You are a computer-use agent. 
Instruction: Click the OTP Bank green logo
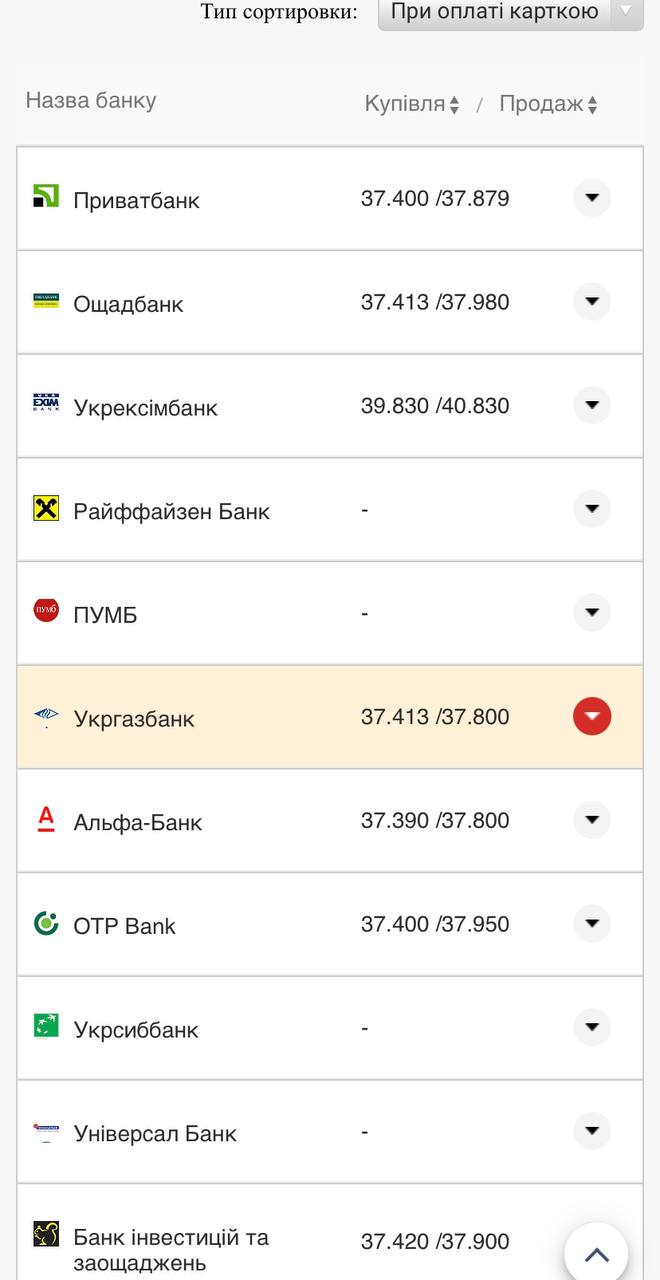point(44,924)
